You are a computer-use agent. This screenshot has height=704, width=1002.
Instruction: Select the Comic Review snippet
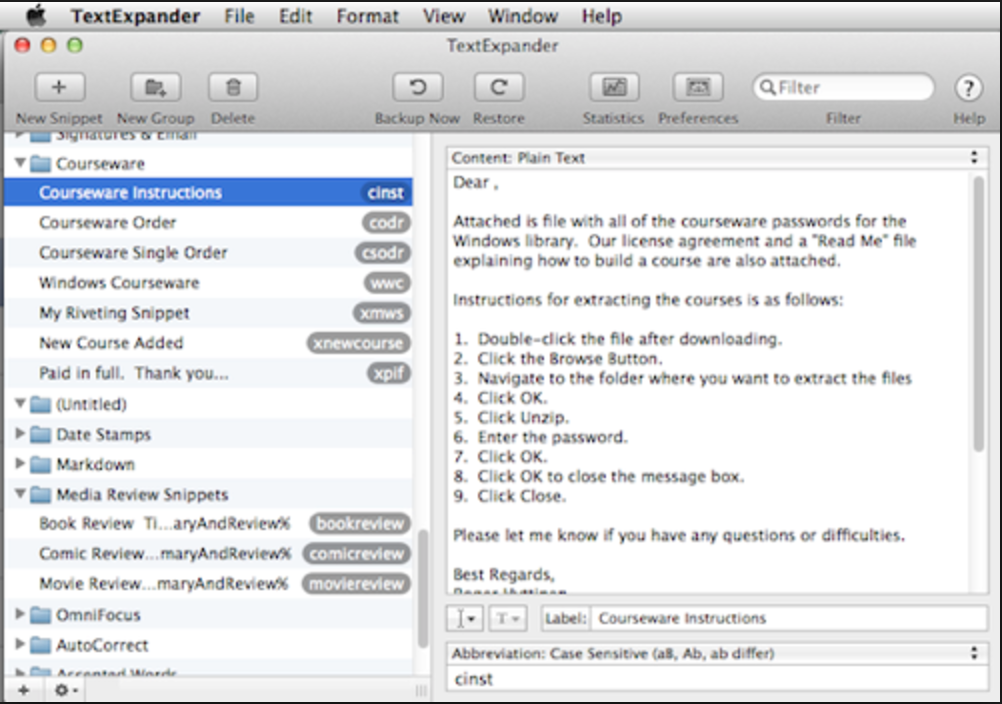coord(208,553)
